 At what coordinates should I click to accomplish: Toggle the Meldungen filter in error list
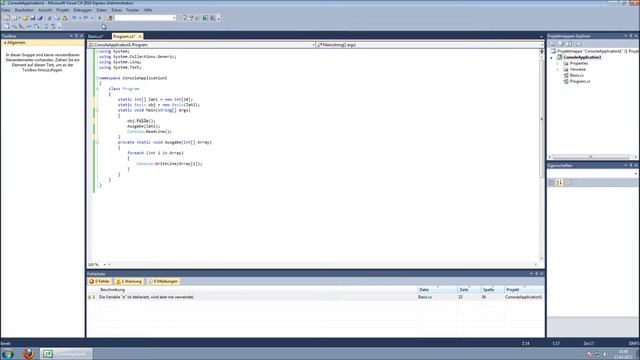[x=163, y=282]
